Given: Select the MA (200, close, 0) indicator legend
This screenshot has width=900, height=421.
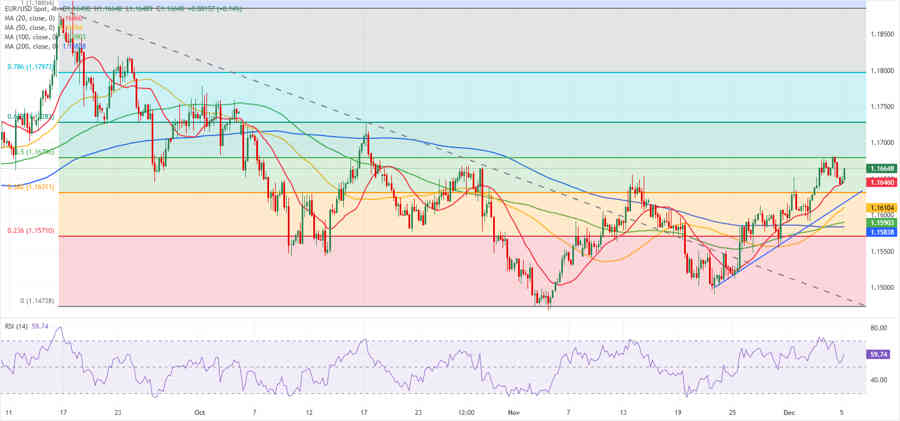Looking at the screenshot, I should [28, 46].
